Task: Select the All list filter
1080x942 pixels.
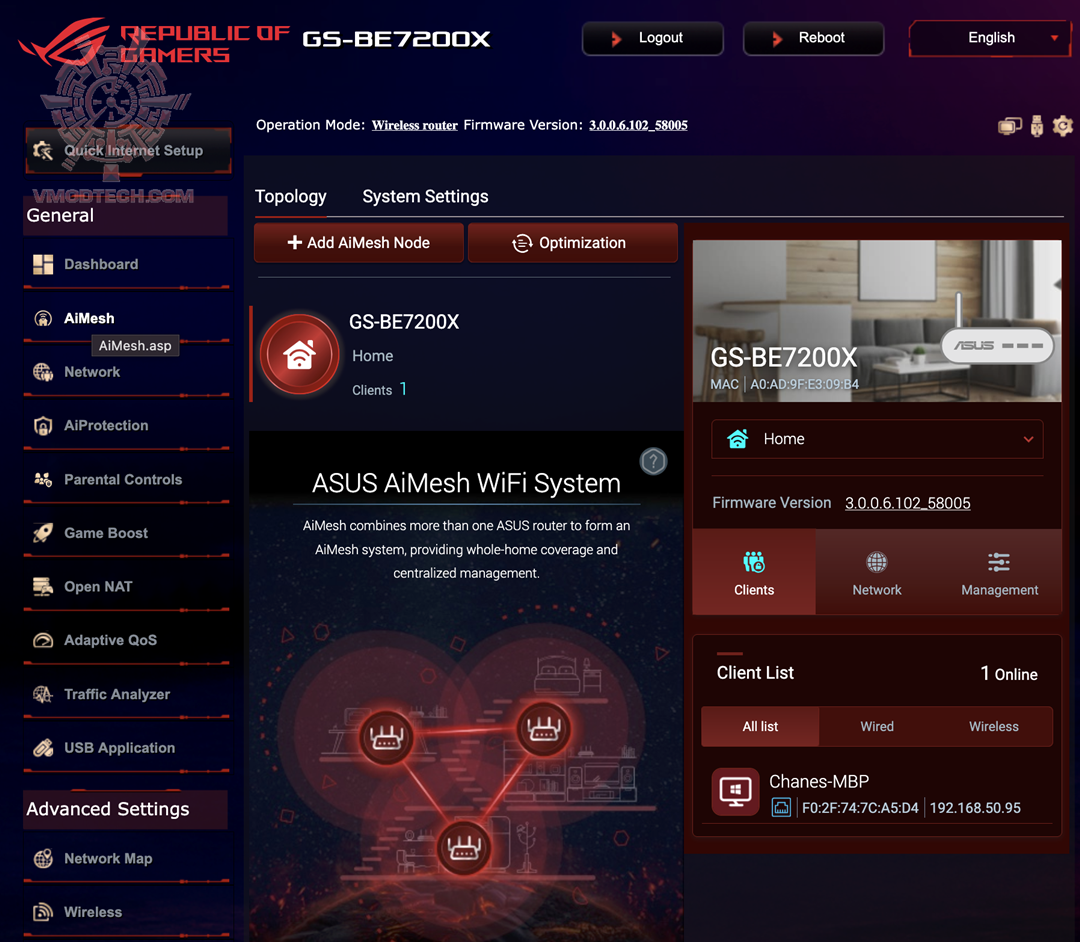Action: tap(759, 726)
